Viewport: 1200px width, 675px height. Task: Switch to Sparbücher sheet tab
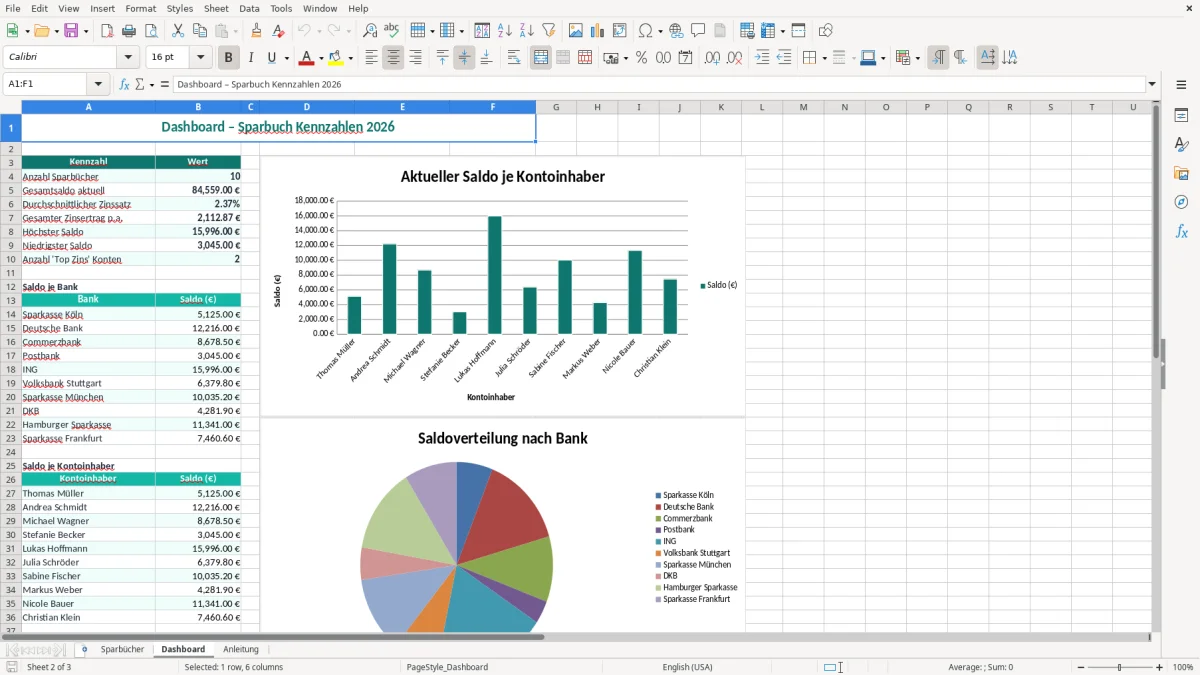[123, 650]
